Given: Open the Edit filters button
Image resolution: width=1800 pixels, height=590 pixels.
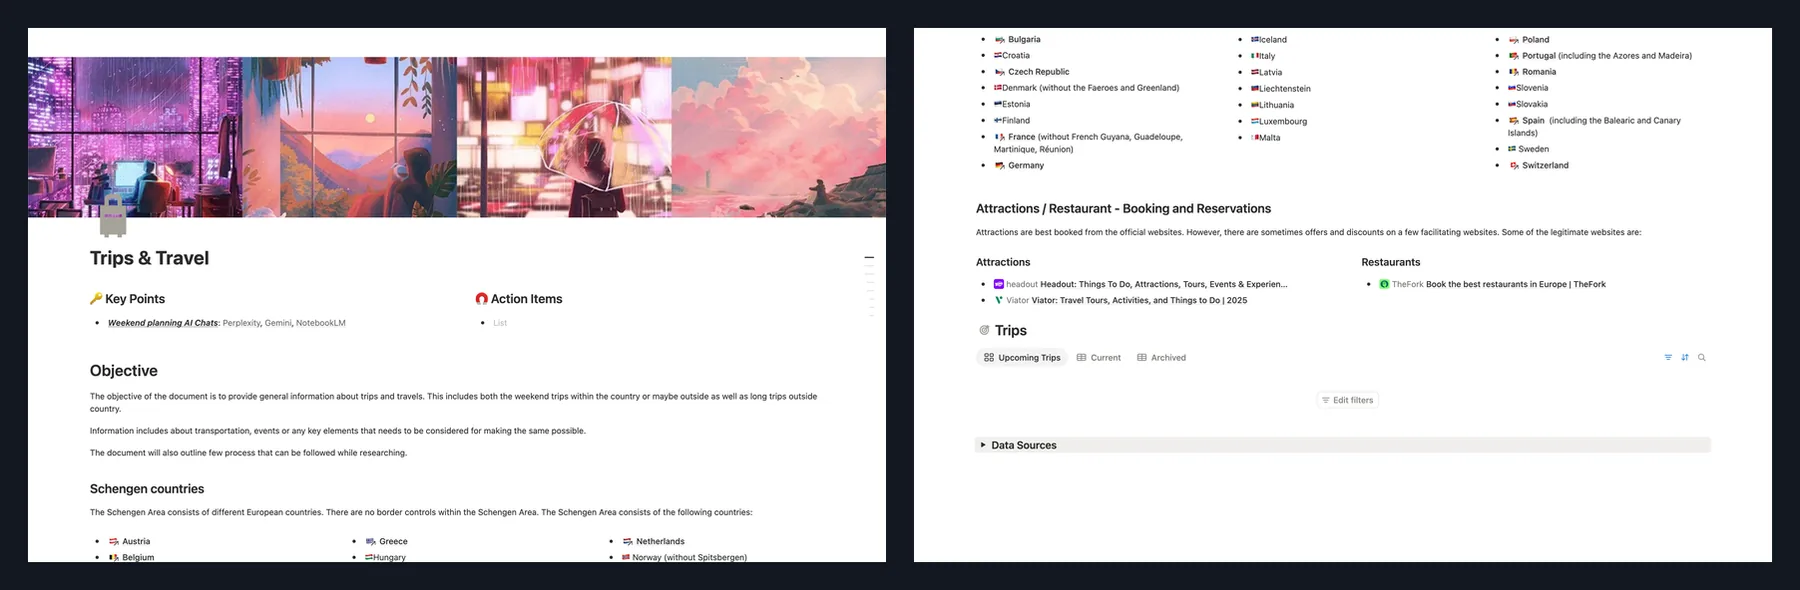Looking at the screenshot, I should click(x=1348, y=400).
